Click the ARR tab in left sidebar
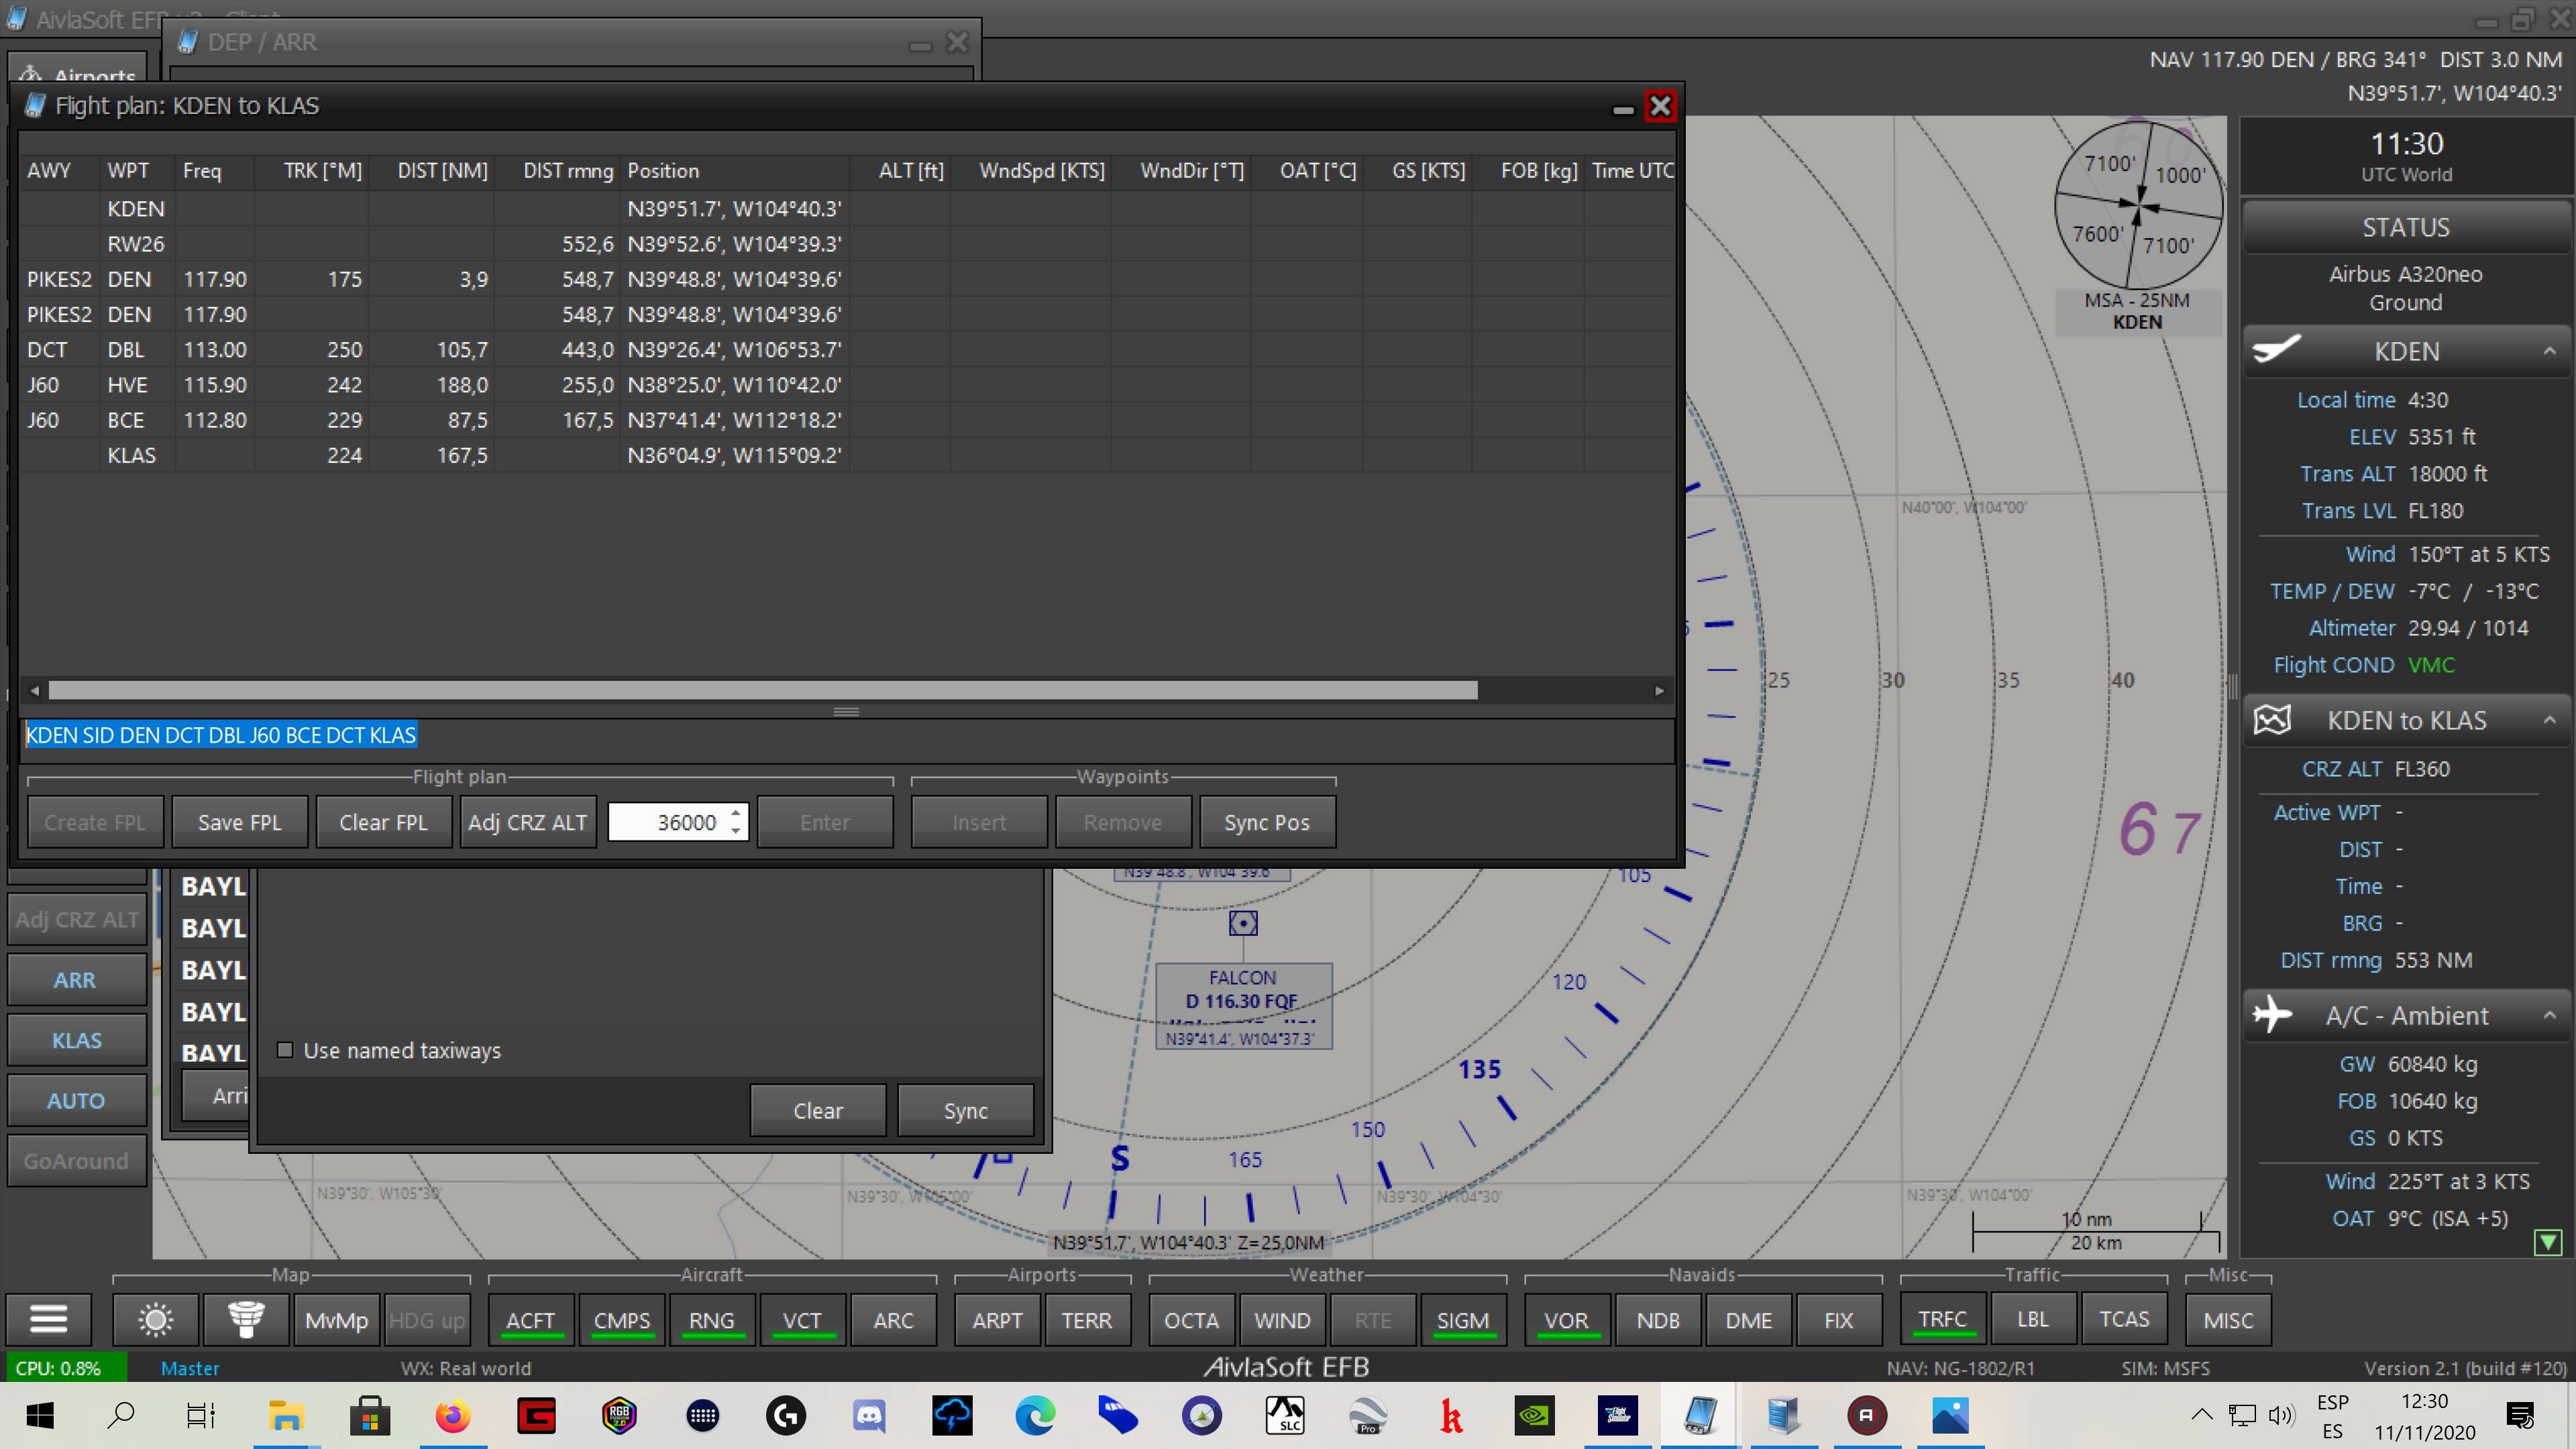 pos(76,980)
